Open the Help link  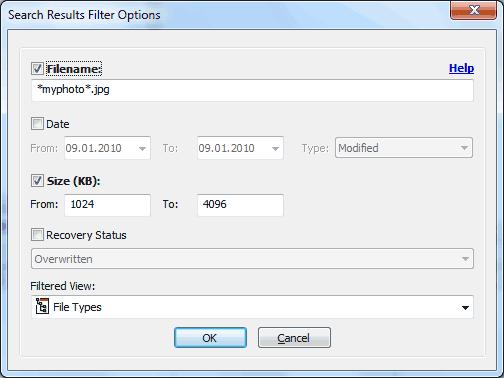(461, 68)
